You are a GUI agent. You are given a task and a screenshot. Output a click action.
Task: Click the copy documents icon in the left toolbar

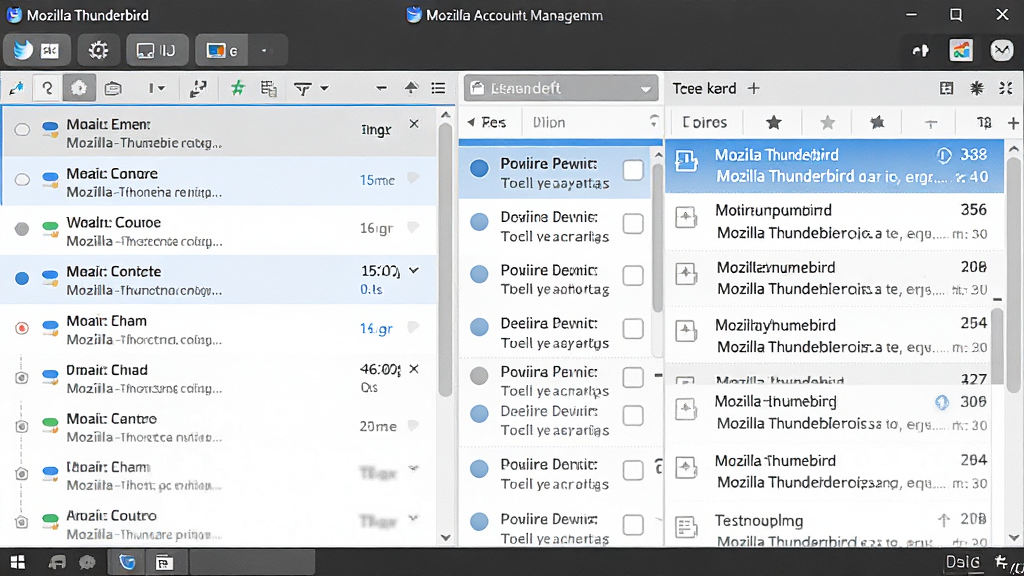[268, 88]
